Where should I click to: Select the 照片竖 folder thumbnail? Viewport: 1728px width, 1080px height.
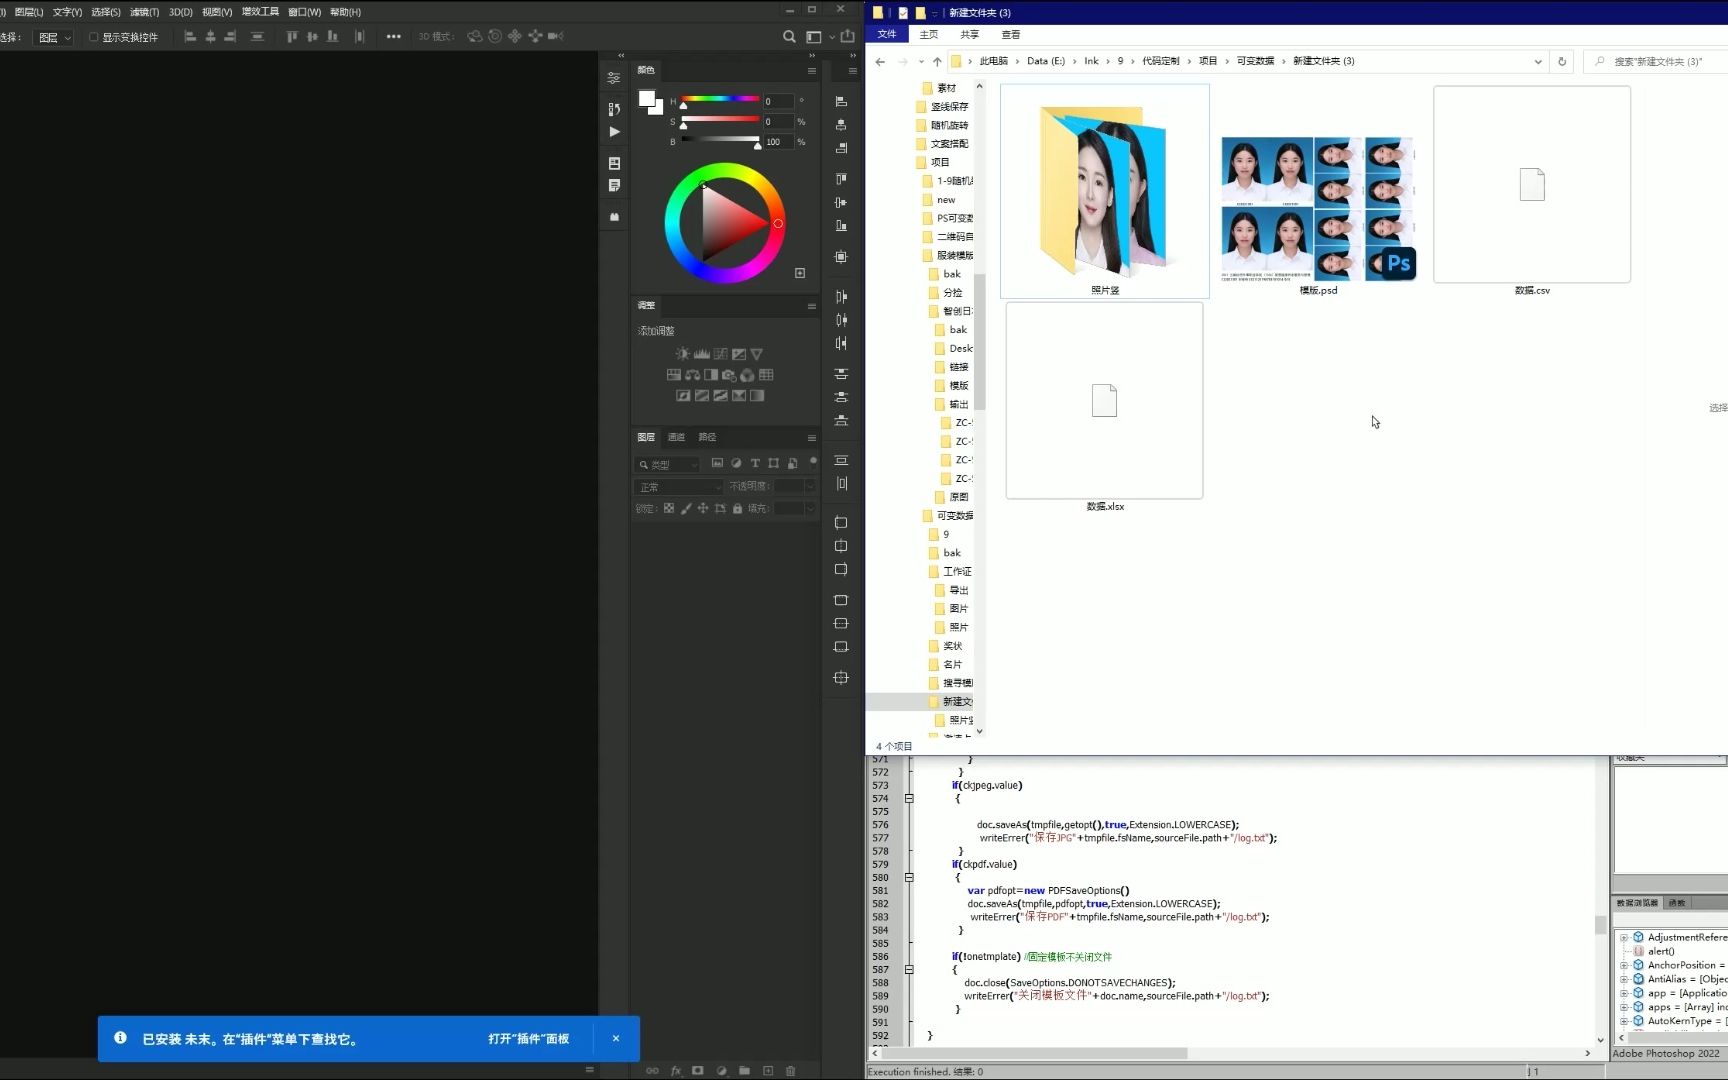[x=1105, y=191]
